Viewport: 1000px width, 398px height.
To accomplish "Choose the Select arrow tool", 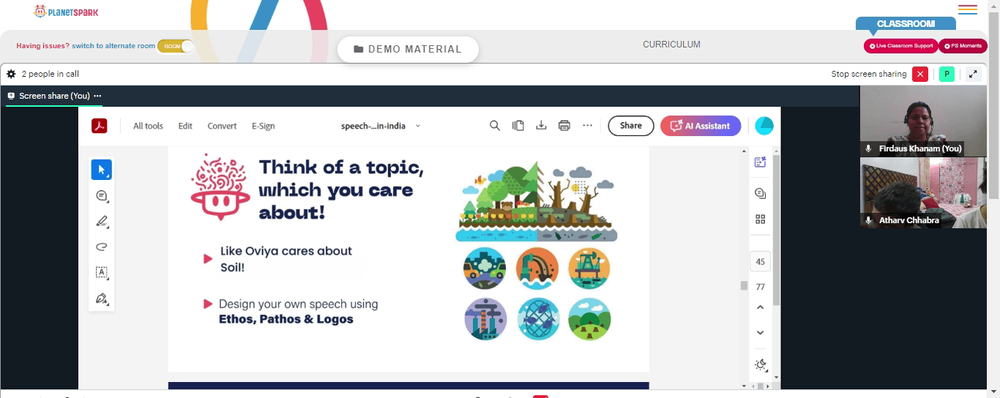I will pos(101,170).
